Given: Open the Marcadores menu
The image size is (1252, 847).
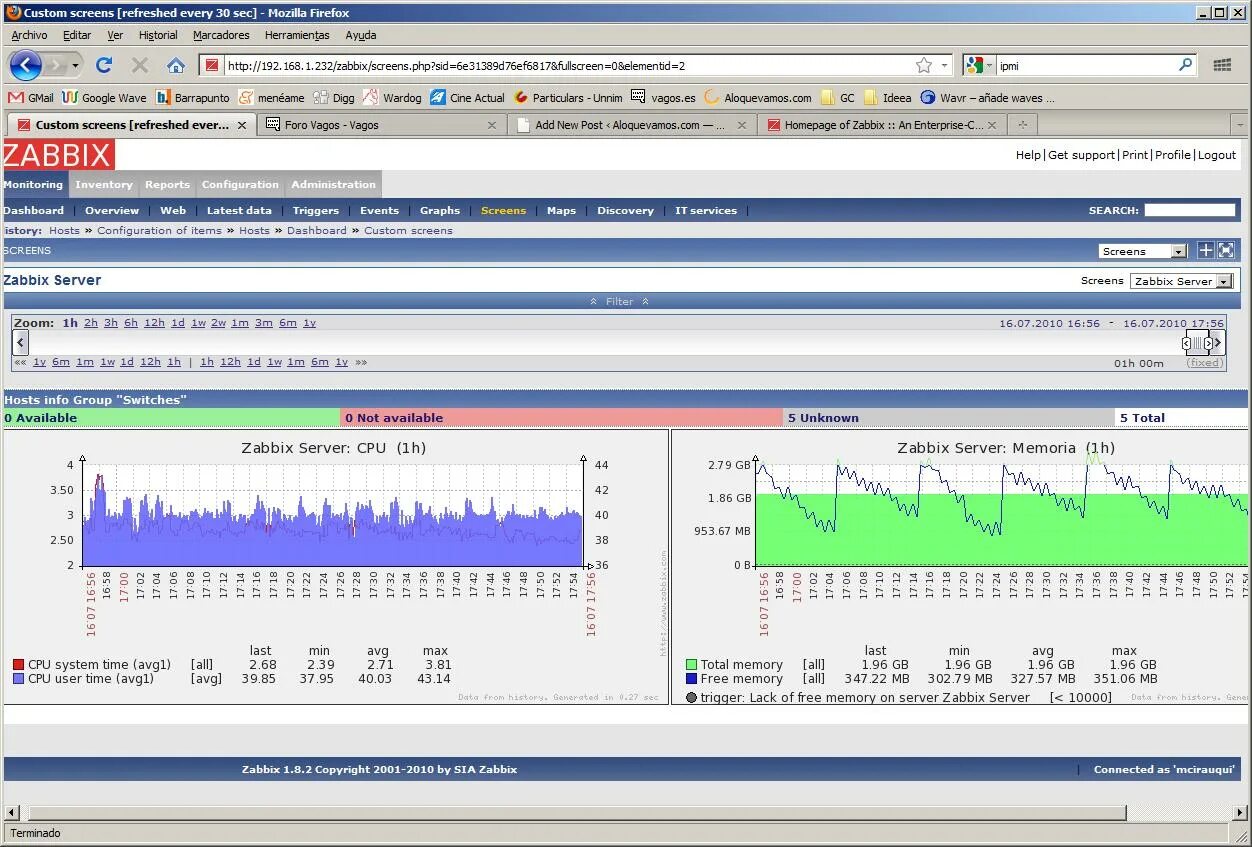Looking at the screenshot, I should 221,35.
